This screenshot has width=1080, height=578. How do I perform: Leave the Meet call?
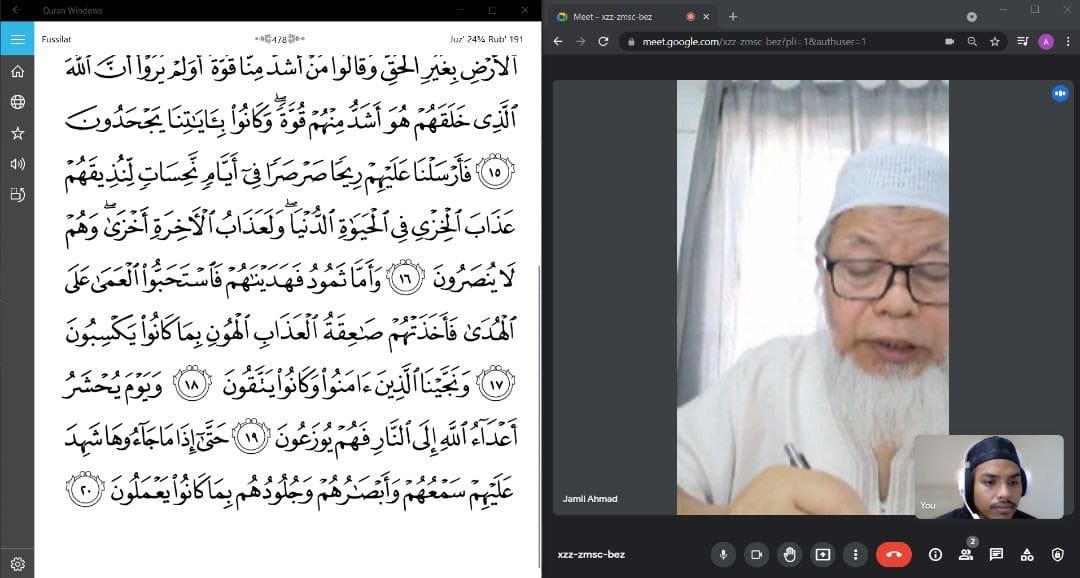point(894,555)
